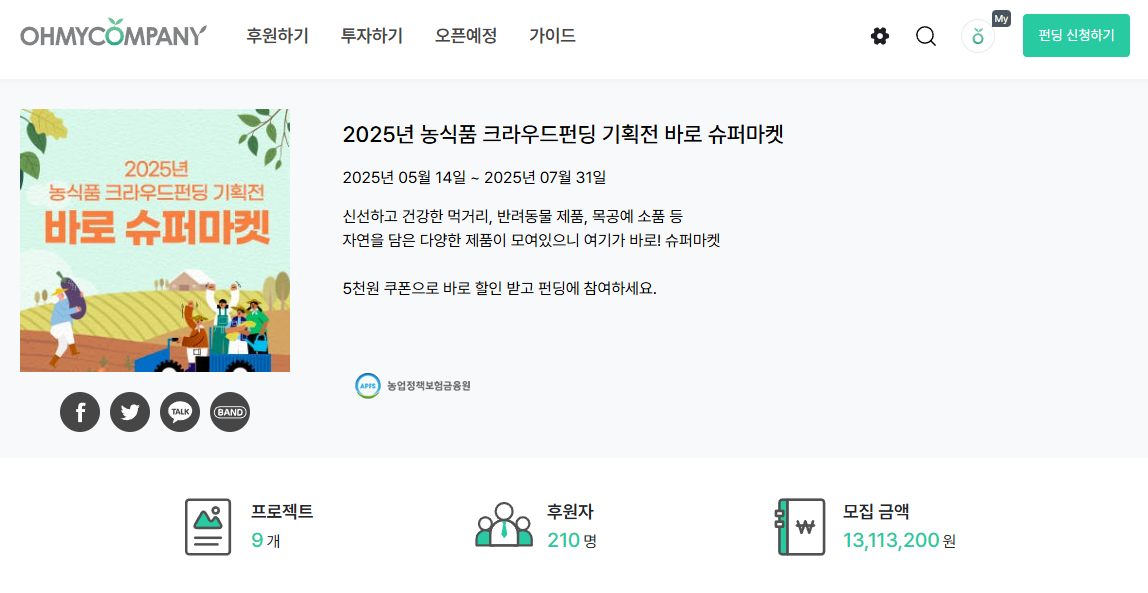Click the 펀딩 신청하기 button
Screen dimensions: 1148x593
tap(1076, 35)
